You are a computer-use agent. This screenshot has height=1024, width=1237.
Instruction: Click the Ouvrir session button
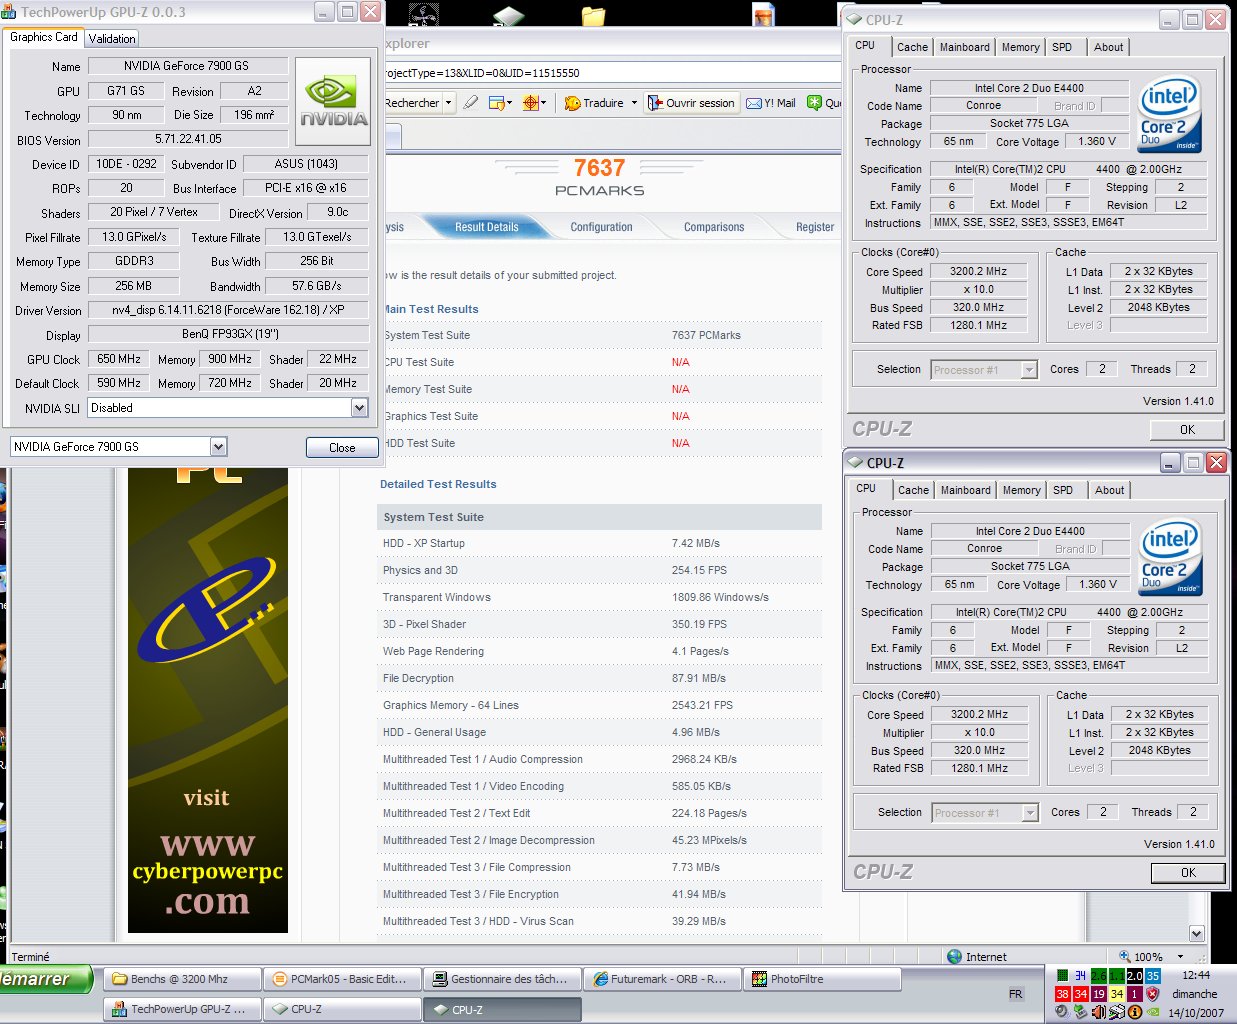click(x=691, y=103)
